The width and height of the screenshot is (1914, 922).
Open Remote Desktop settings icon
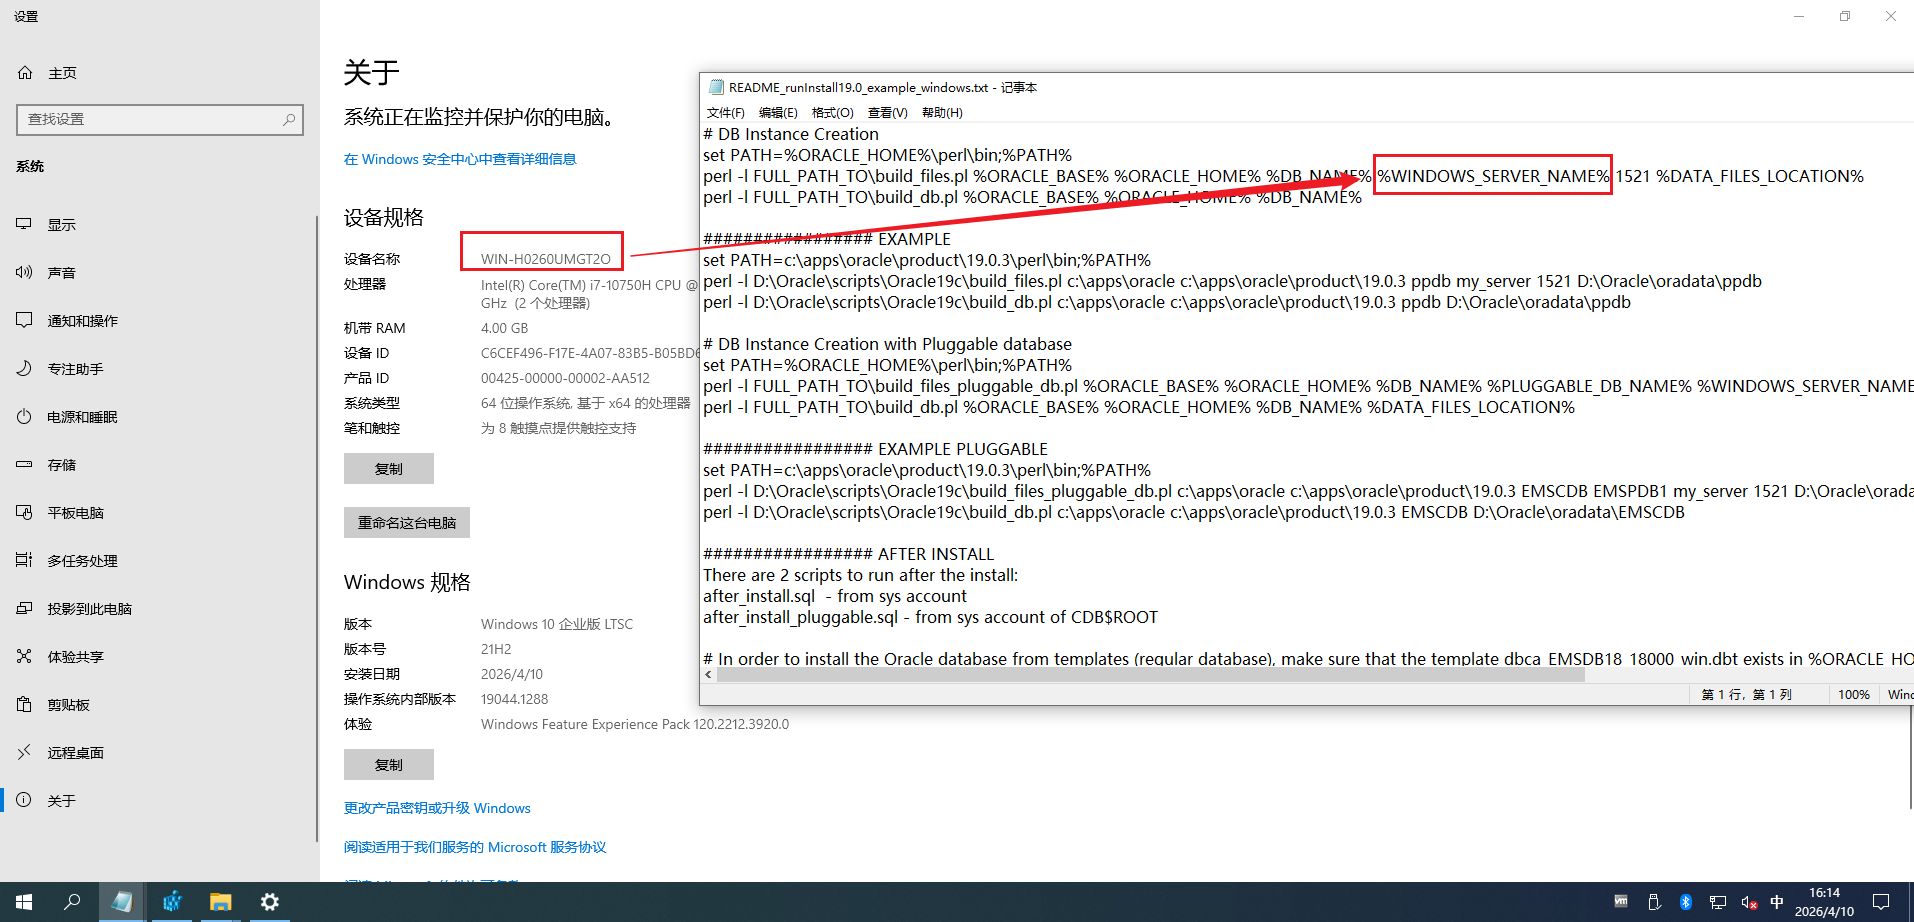[24, 753]
